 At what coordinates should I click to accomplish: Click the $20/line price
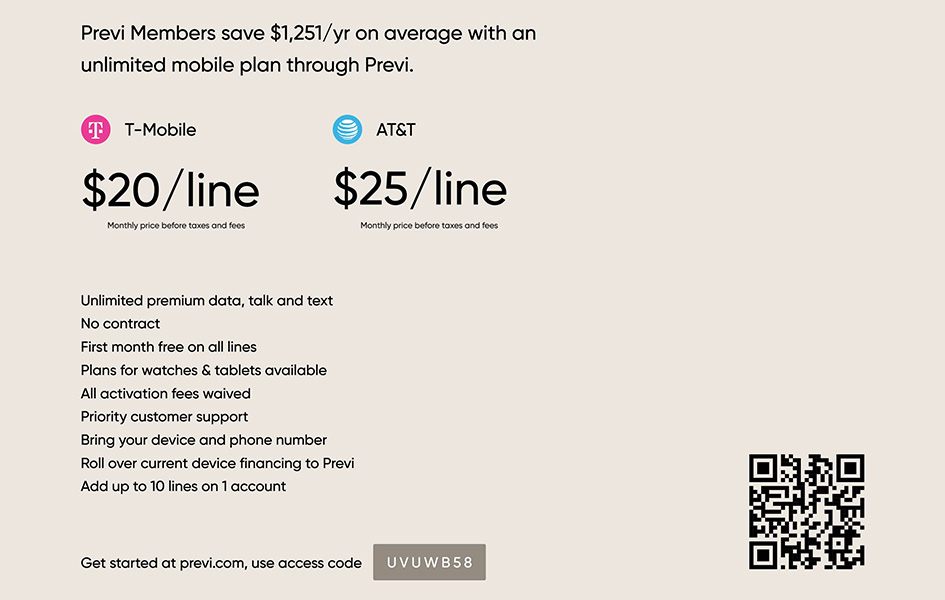pos(171,190)
